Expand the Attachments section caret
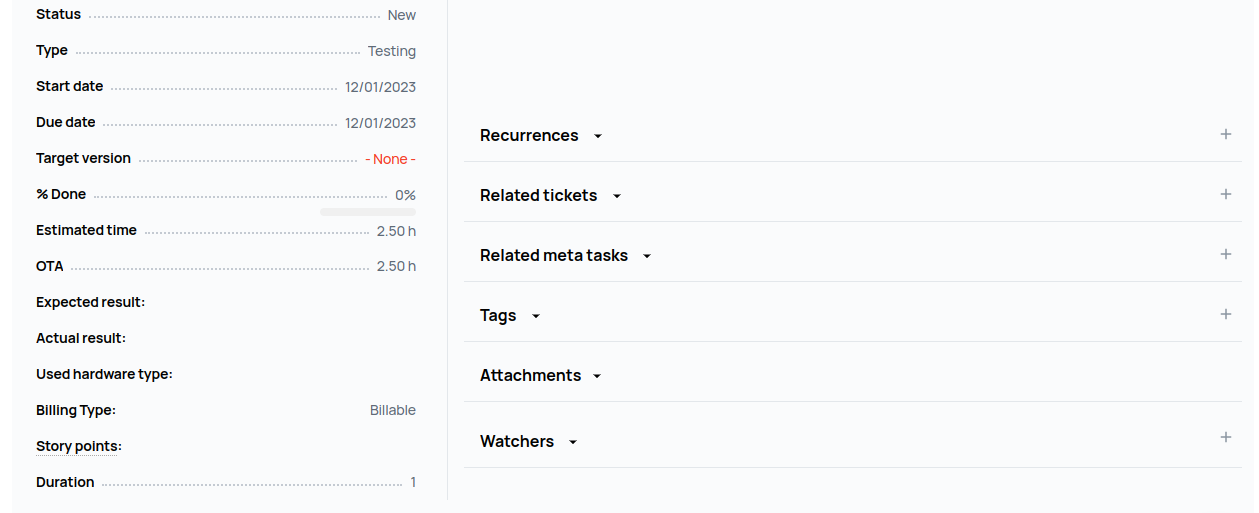Screen dimensions: 1259x513 597,376
